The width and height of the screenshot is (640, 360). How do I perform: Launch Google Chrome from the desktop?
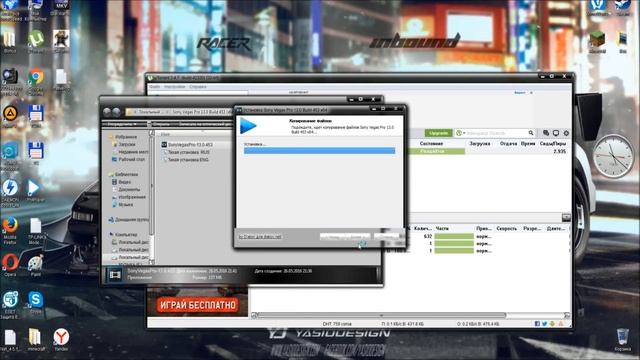[36, 78]
